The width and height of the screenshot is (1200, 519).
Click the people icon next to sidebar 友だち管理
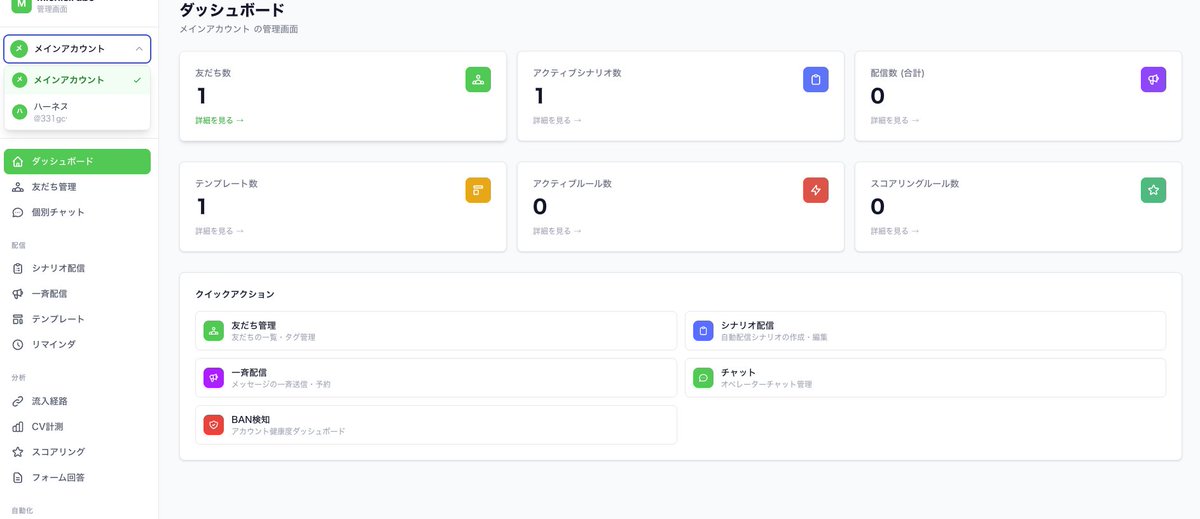point(18,187)
